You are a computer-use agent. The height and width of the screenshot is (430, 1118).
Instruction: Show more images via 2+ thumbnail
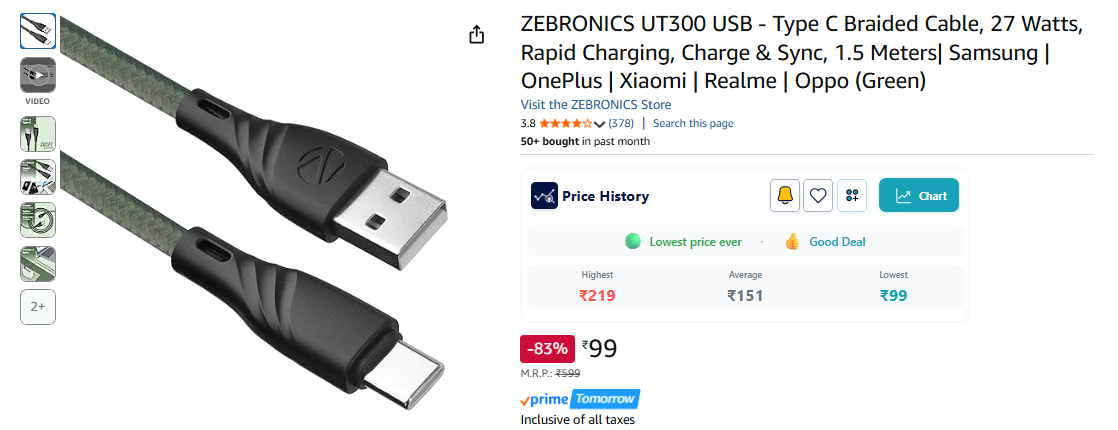(x=38, y=307)
